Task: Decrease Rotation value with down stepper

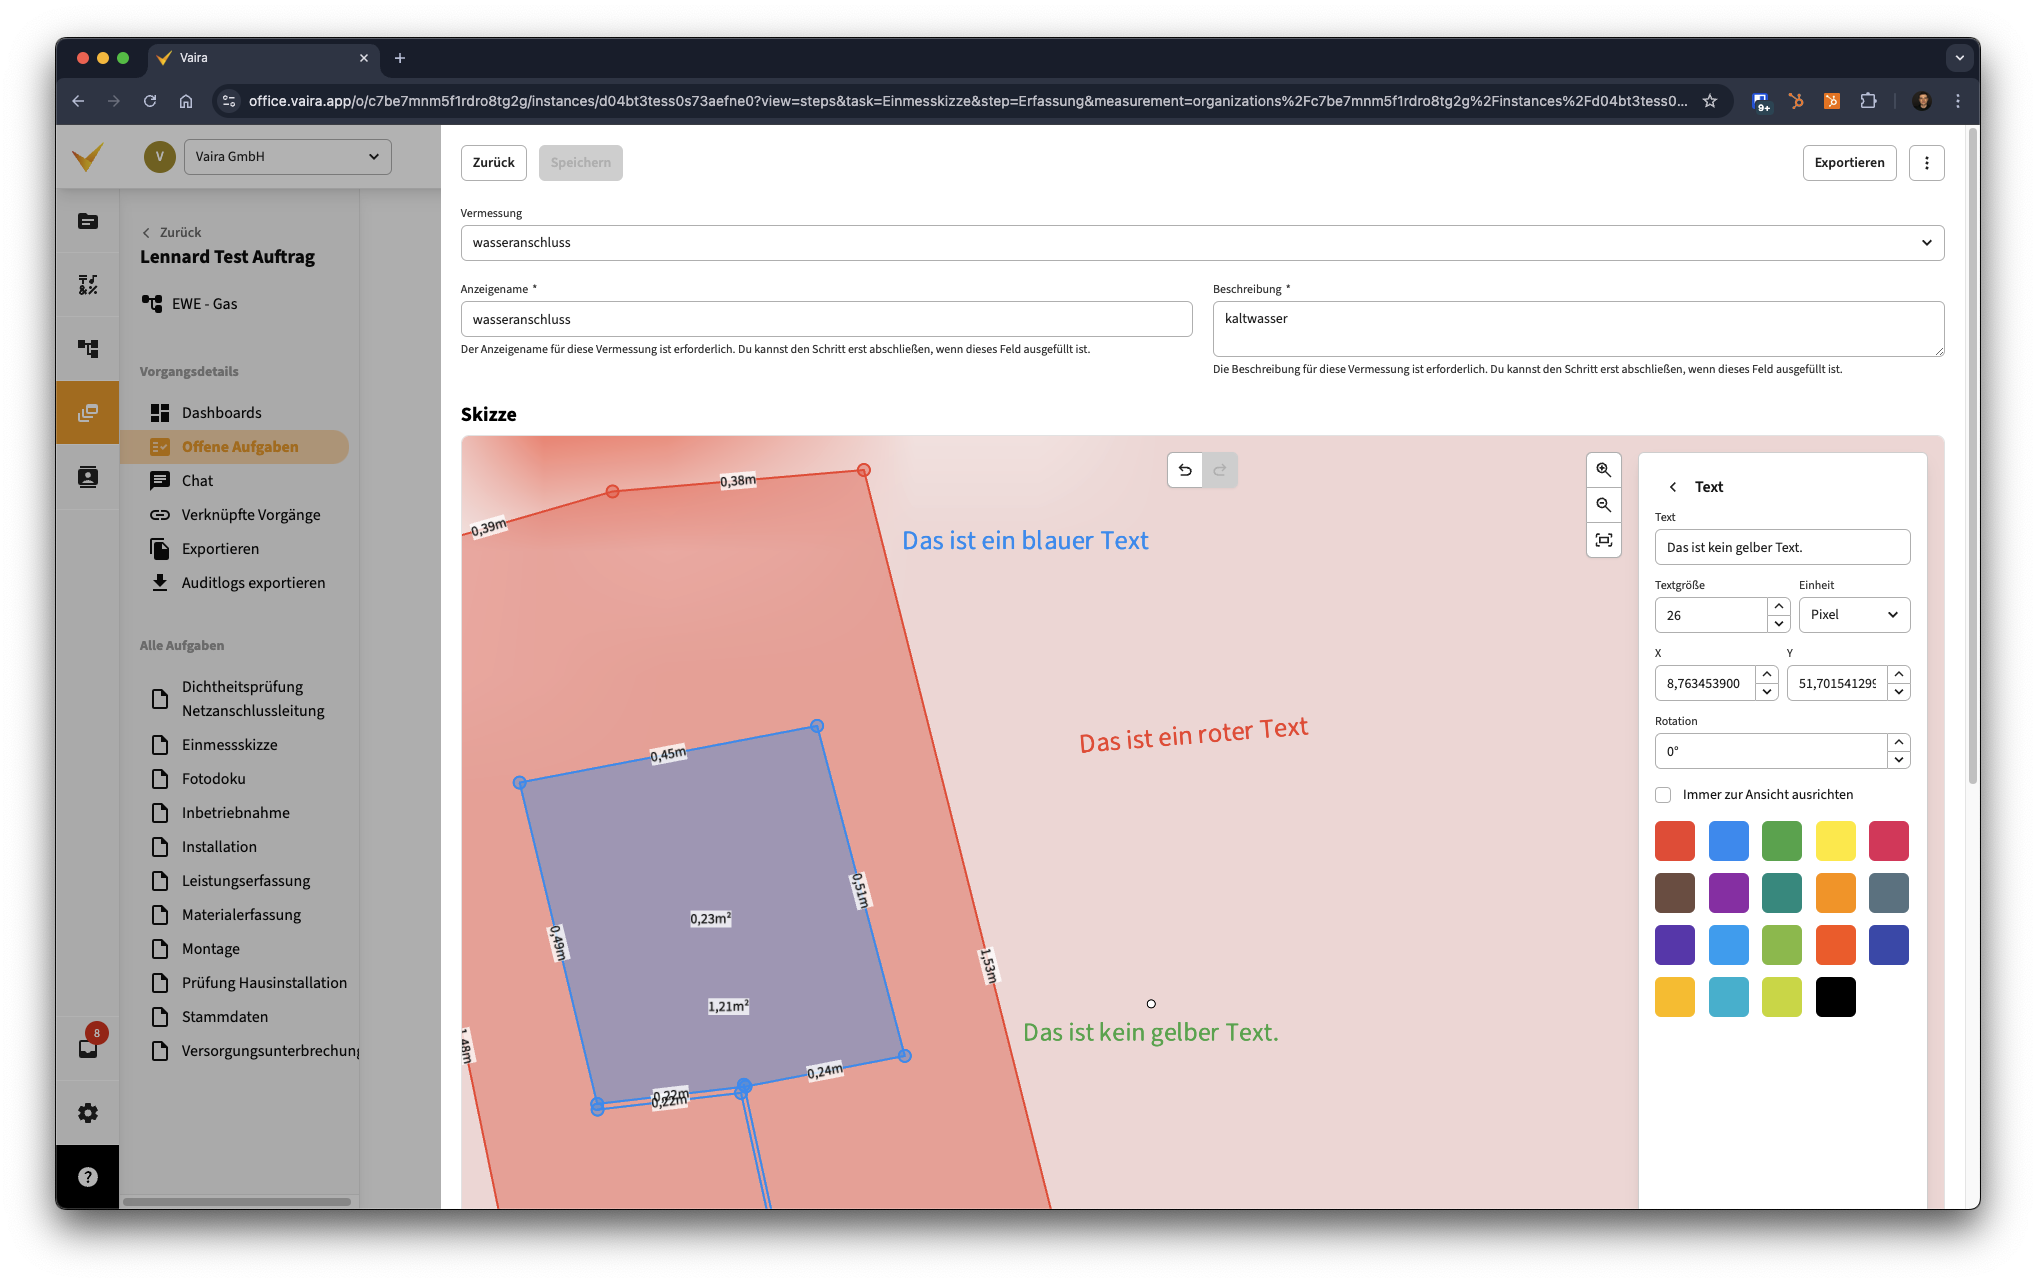Action: (x=1899, y=760)
